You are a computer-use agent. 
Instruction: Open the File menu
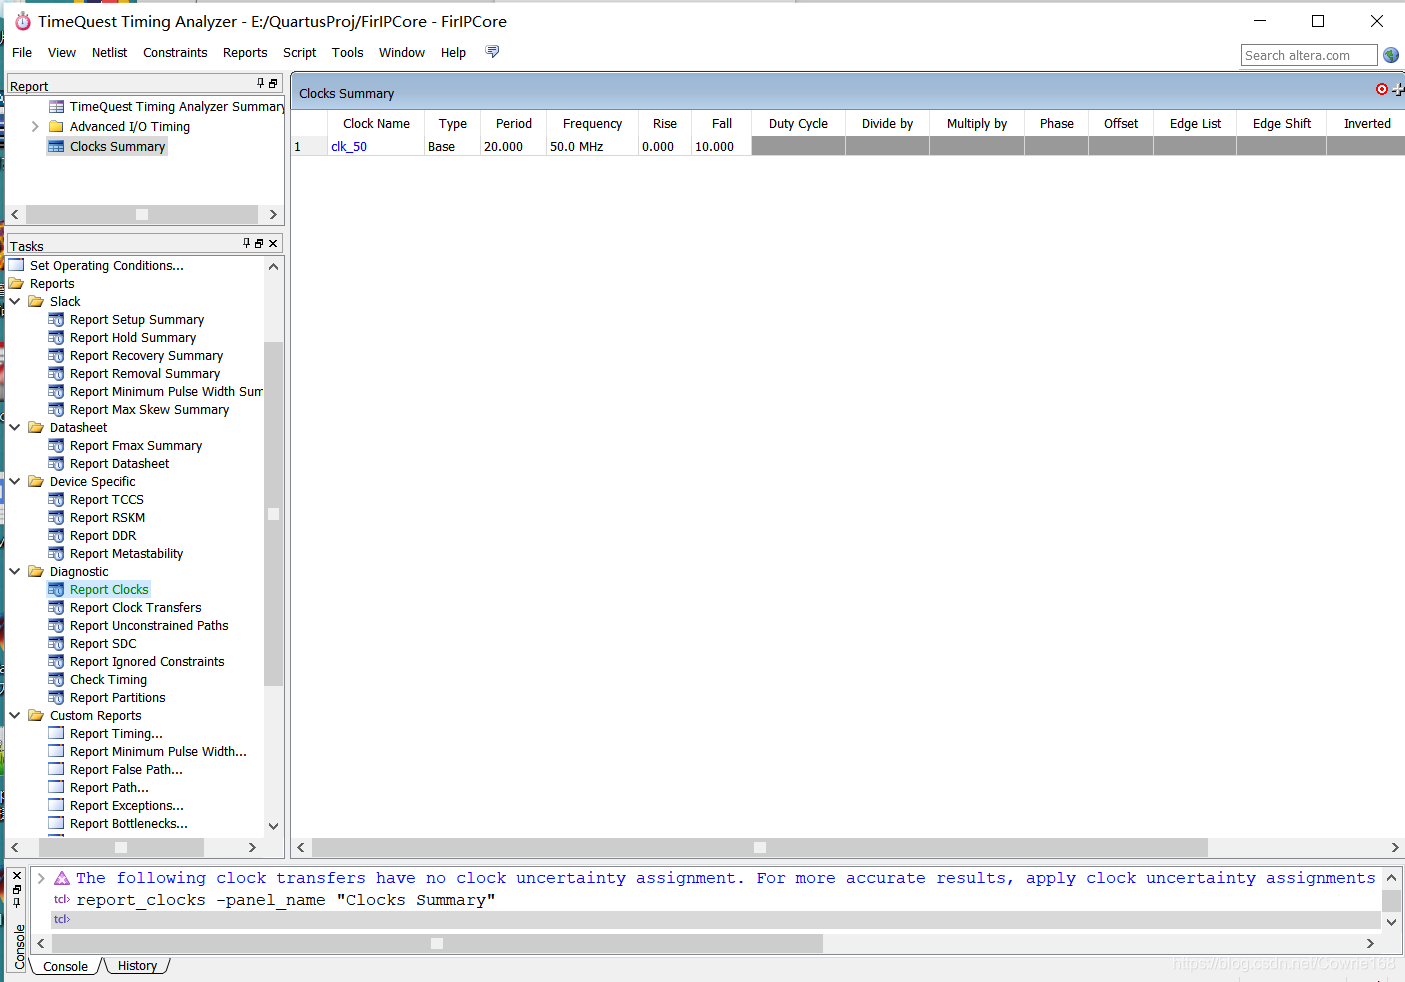(22, 53)
